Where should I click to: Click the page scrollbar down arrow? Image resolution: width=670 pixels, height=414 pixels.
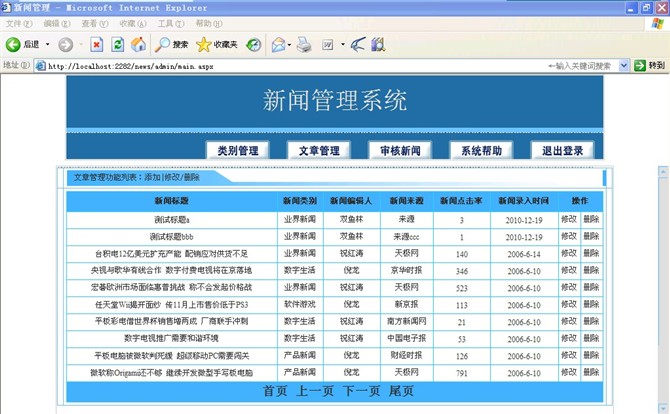(x=663, y=408)
